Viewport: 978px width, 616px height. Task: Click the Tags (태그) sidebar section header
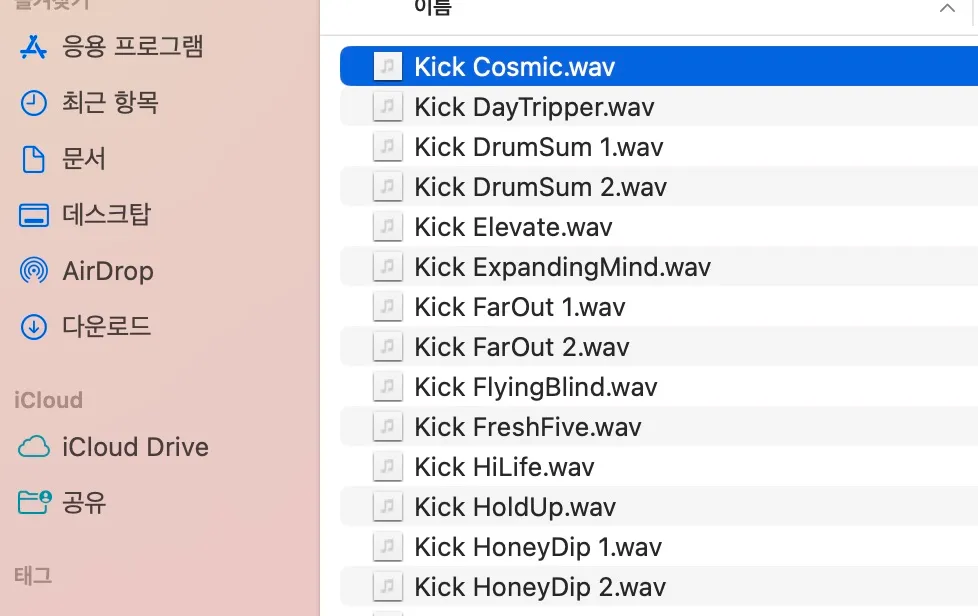click(x=33, y=576)
